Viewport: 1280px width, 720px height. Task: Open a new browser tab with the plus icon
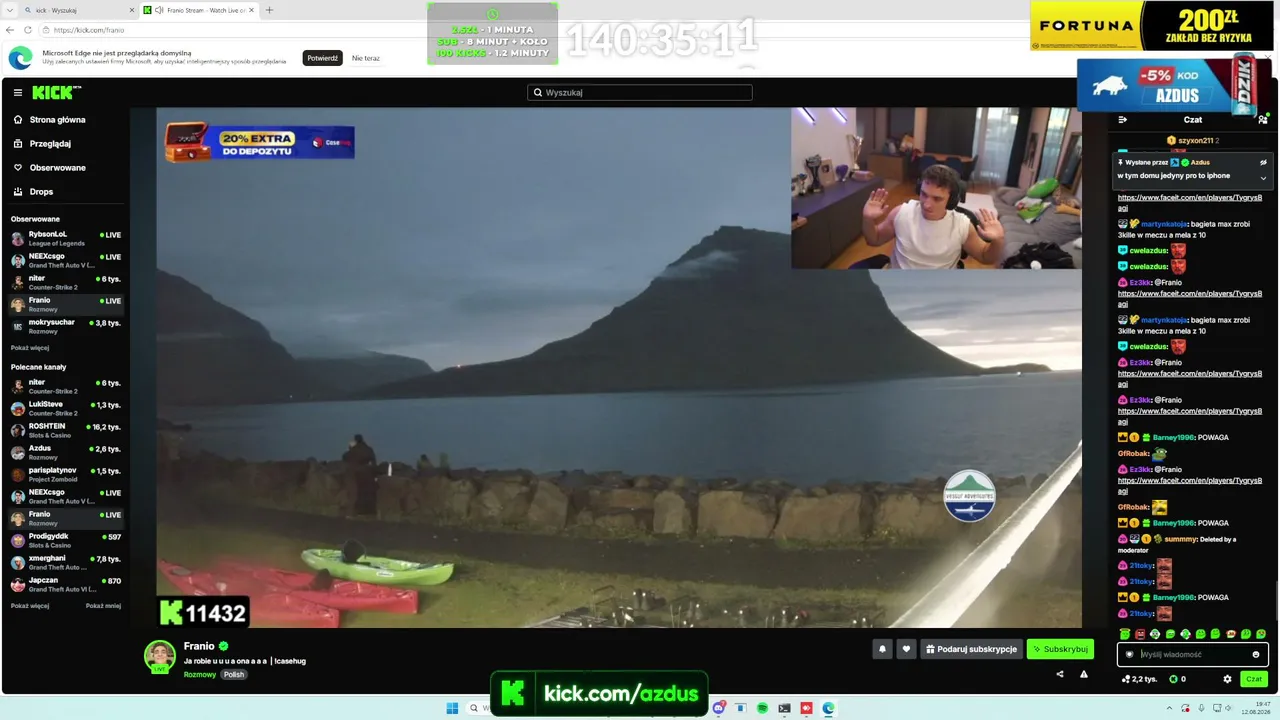click(269, 10)
